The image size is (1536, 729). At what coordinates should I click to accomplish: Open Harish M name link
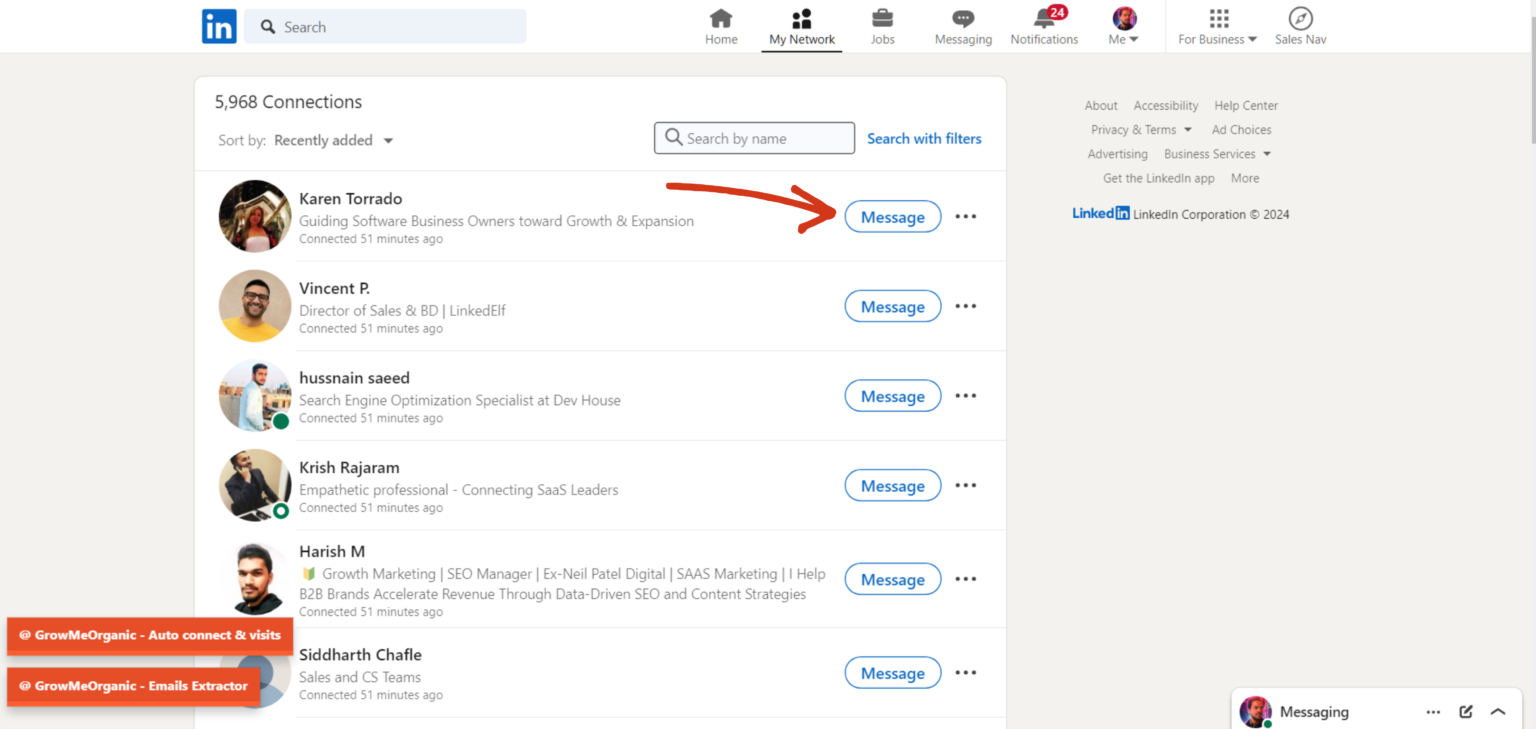(332, 551)
